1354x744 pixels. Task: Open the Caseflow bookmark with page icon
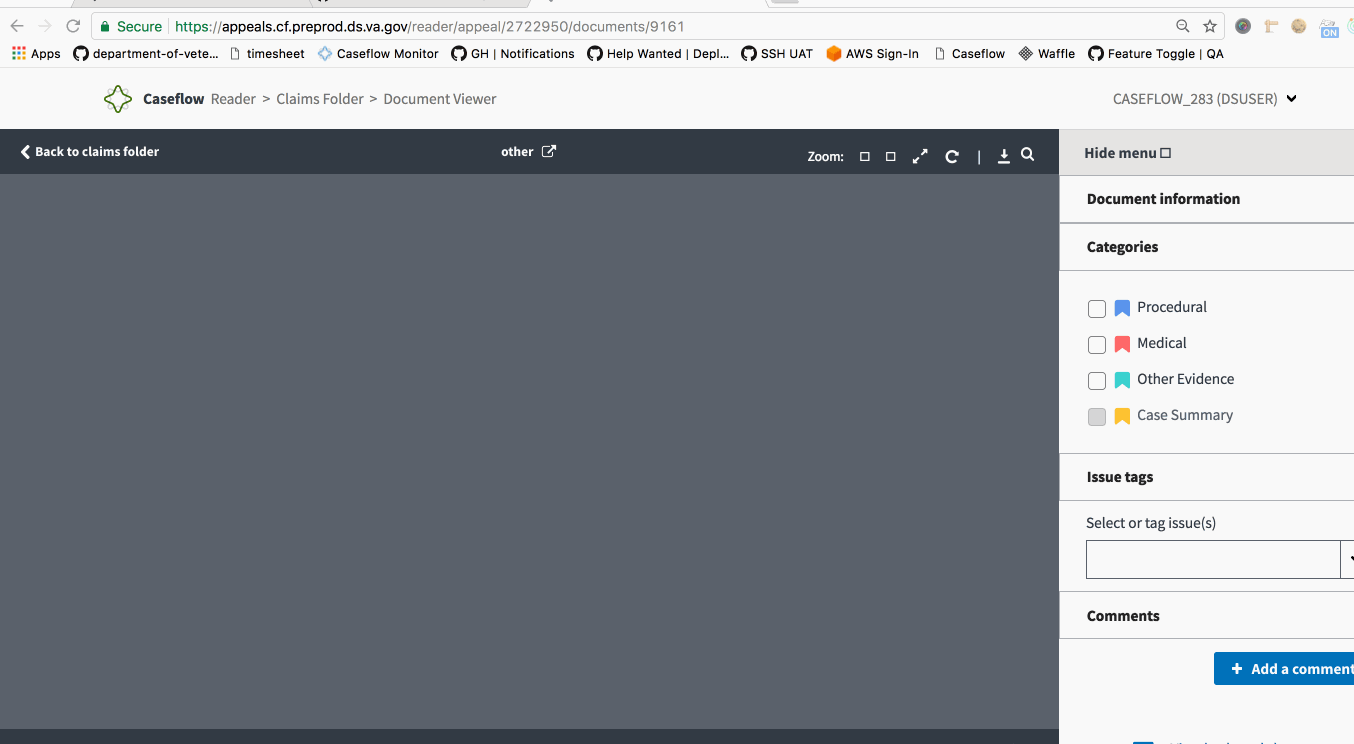969,54
